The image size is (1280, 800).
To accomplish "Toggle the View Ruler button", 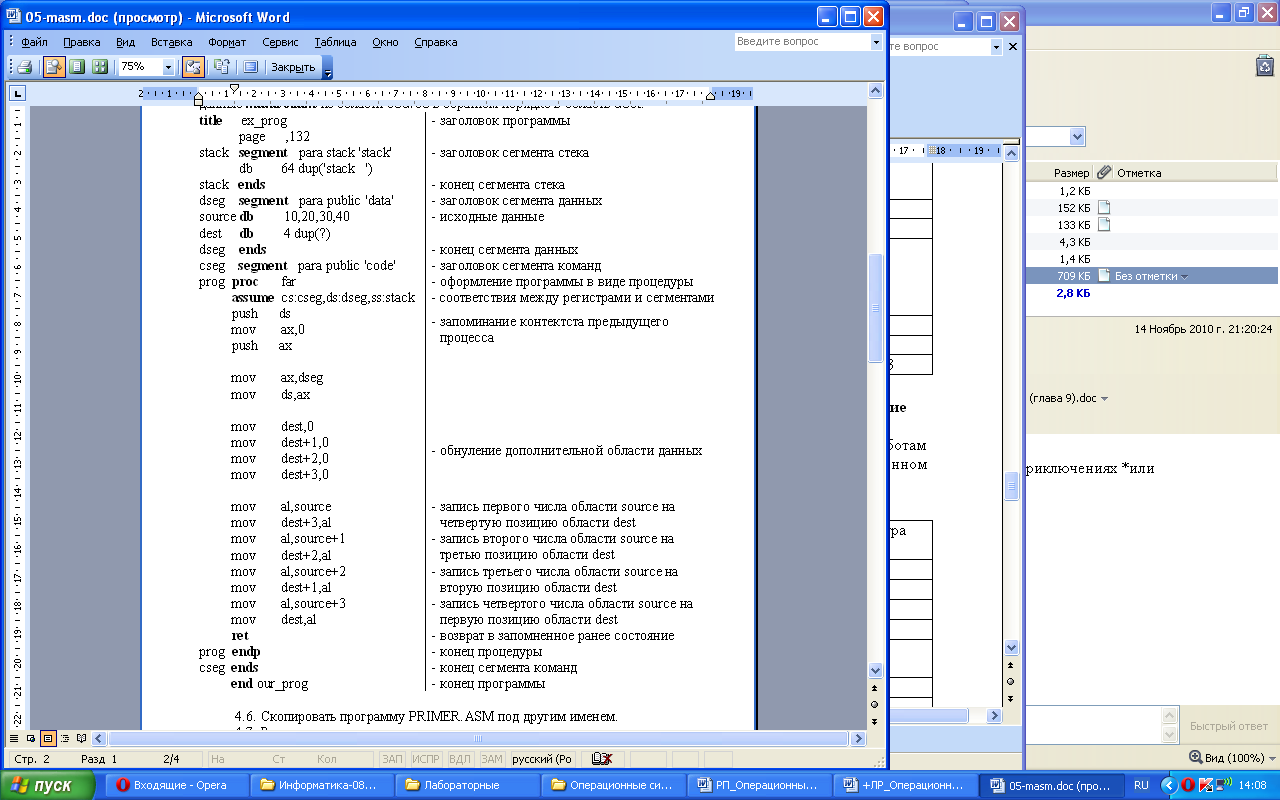I will [x=194, y=67].
